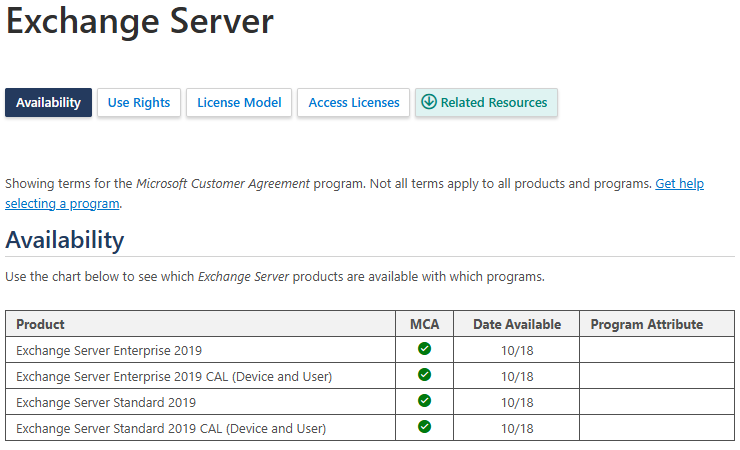Viewport: 740px width, 450px height.
Task: Click the 'Exchange Server' page title
Action: point(140,21)
